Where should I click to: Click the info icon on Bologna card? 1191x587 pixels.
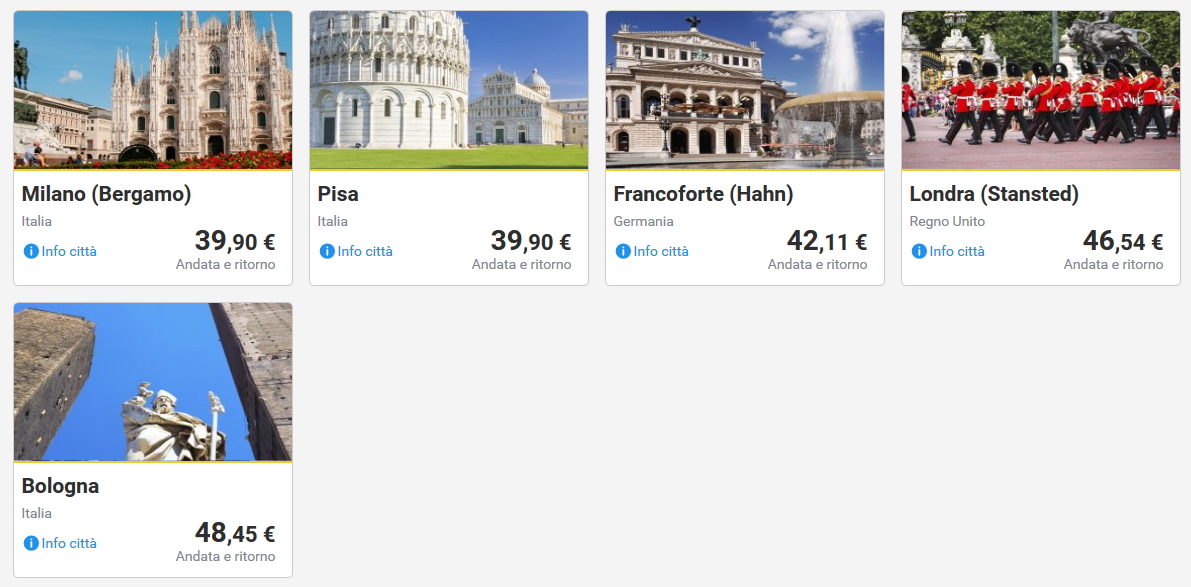point(31,543)
